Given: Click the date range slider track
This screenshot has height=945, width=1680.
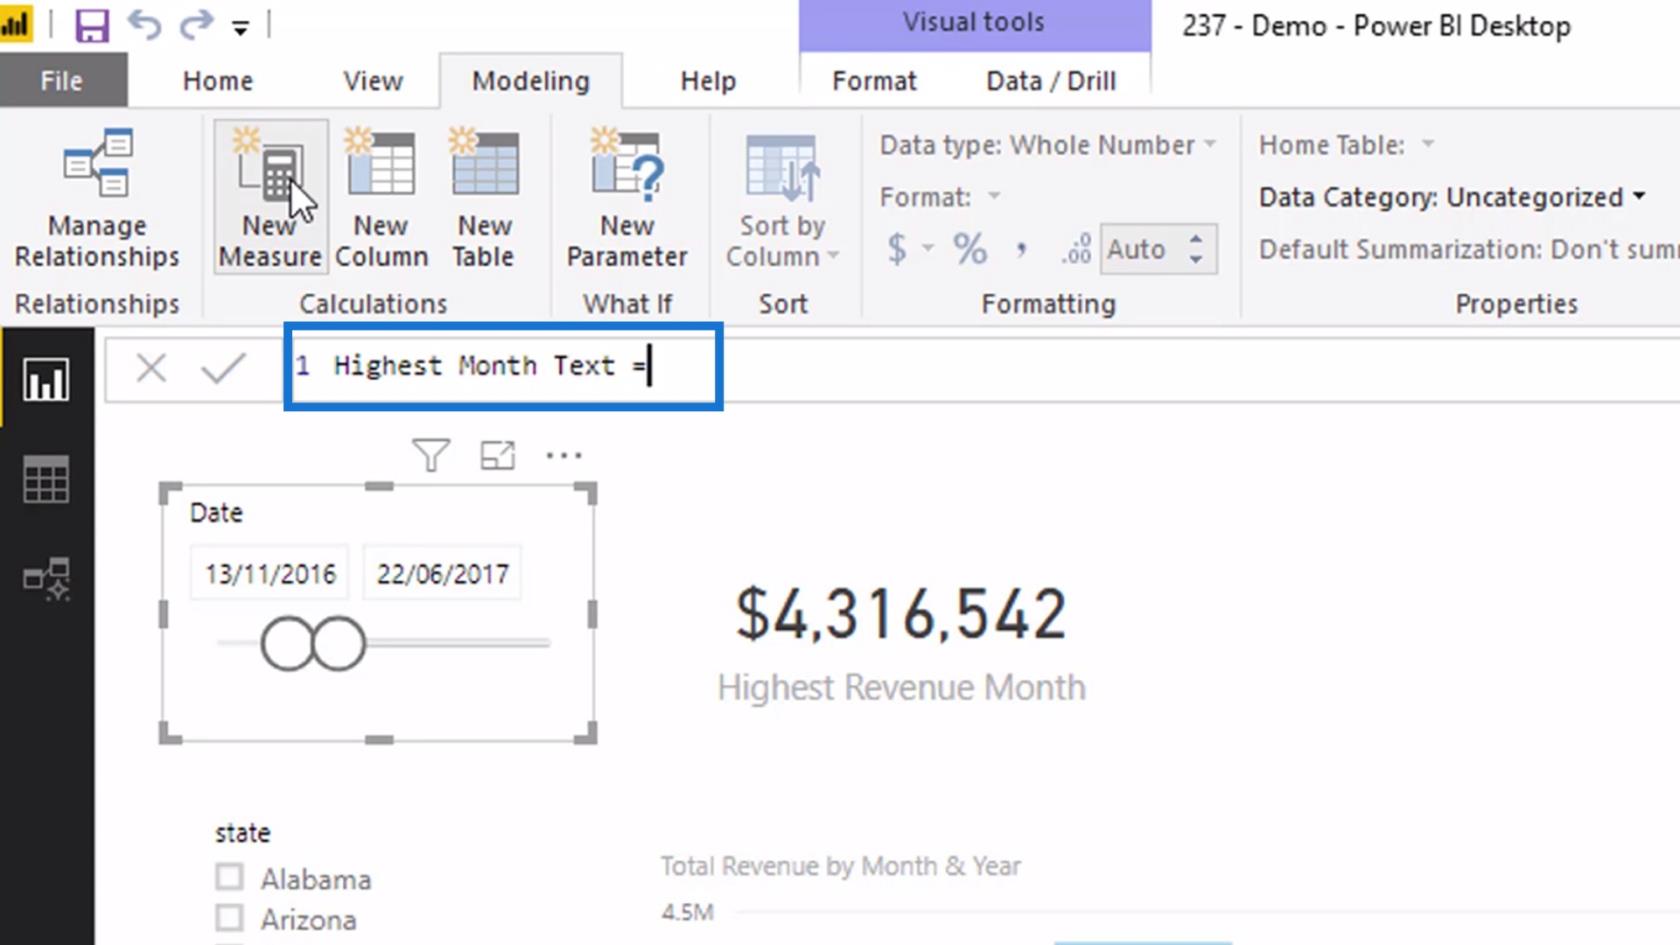Looking at the screenshot, I should [x=383, y=643].
